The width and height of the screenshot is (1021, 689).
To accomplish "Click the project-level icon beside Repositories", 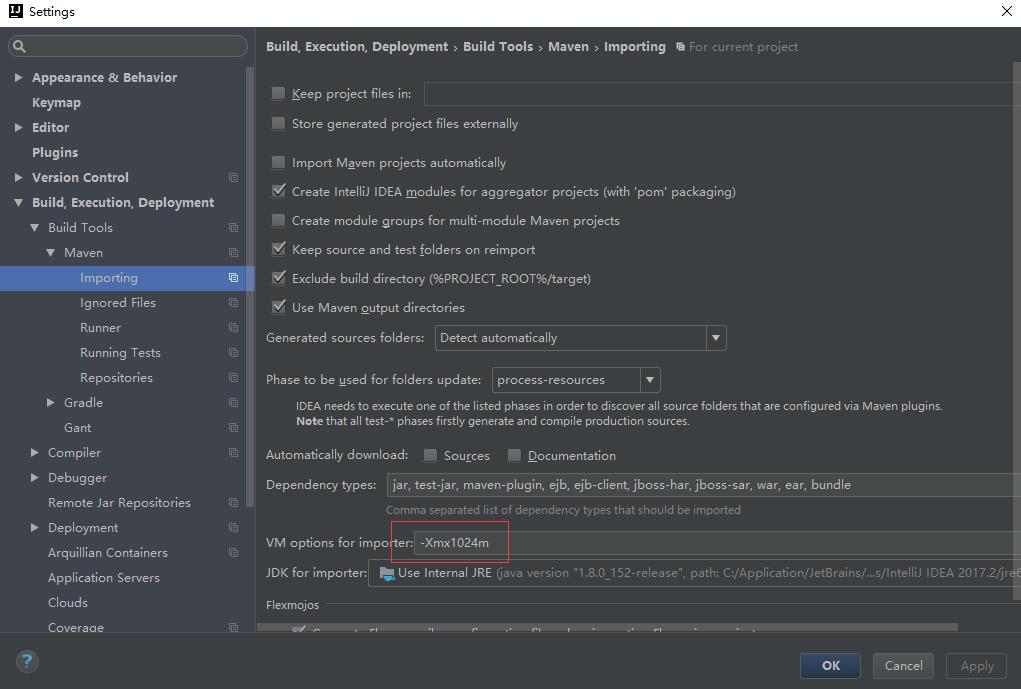I will (233, 378).
